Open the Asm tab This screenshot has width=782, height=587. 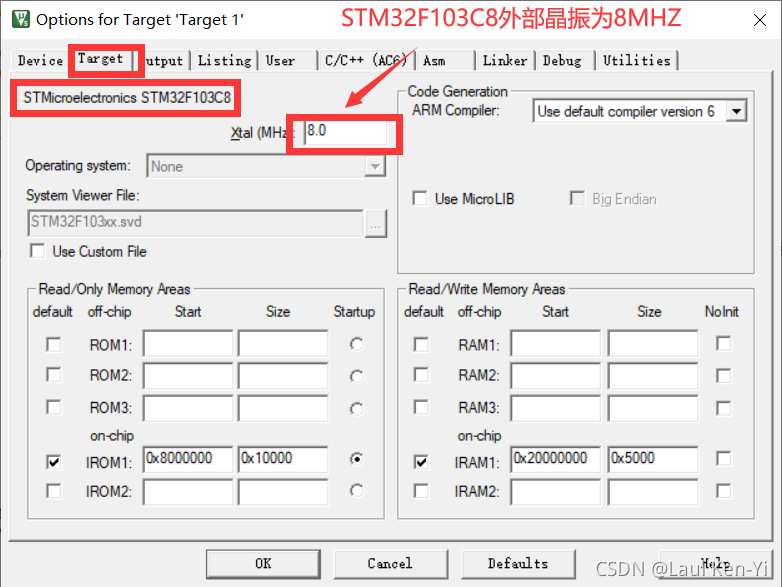coord(434,60)
